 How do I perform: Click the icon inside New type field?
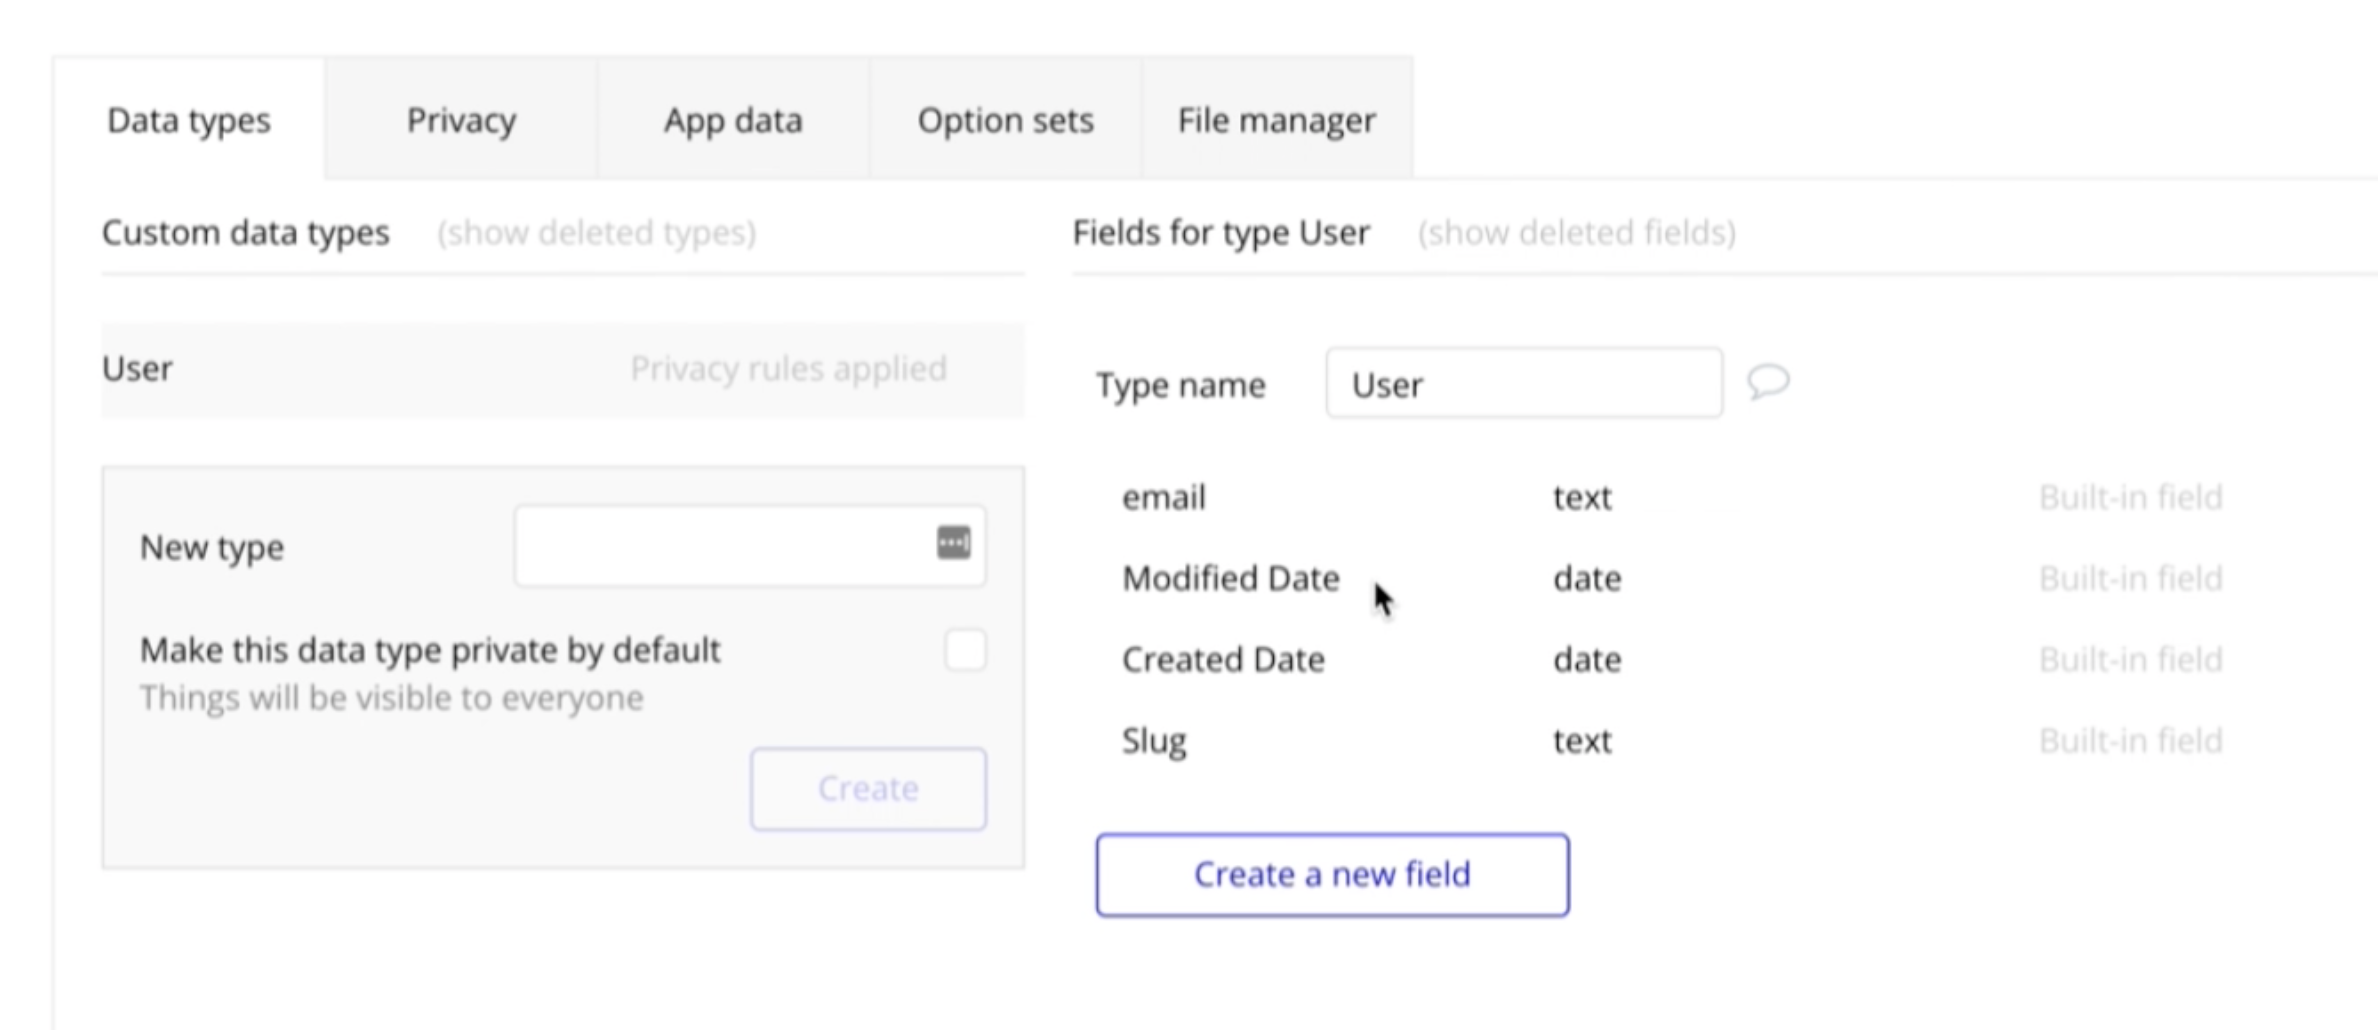pyautogui.click(x=953, y=543)
